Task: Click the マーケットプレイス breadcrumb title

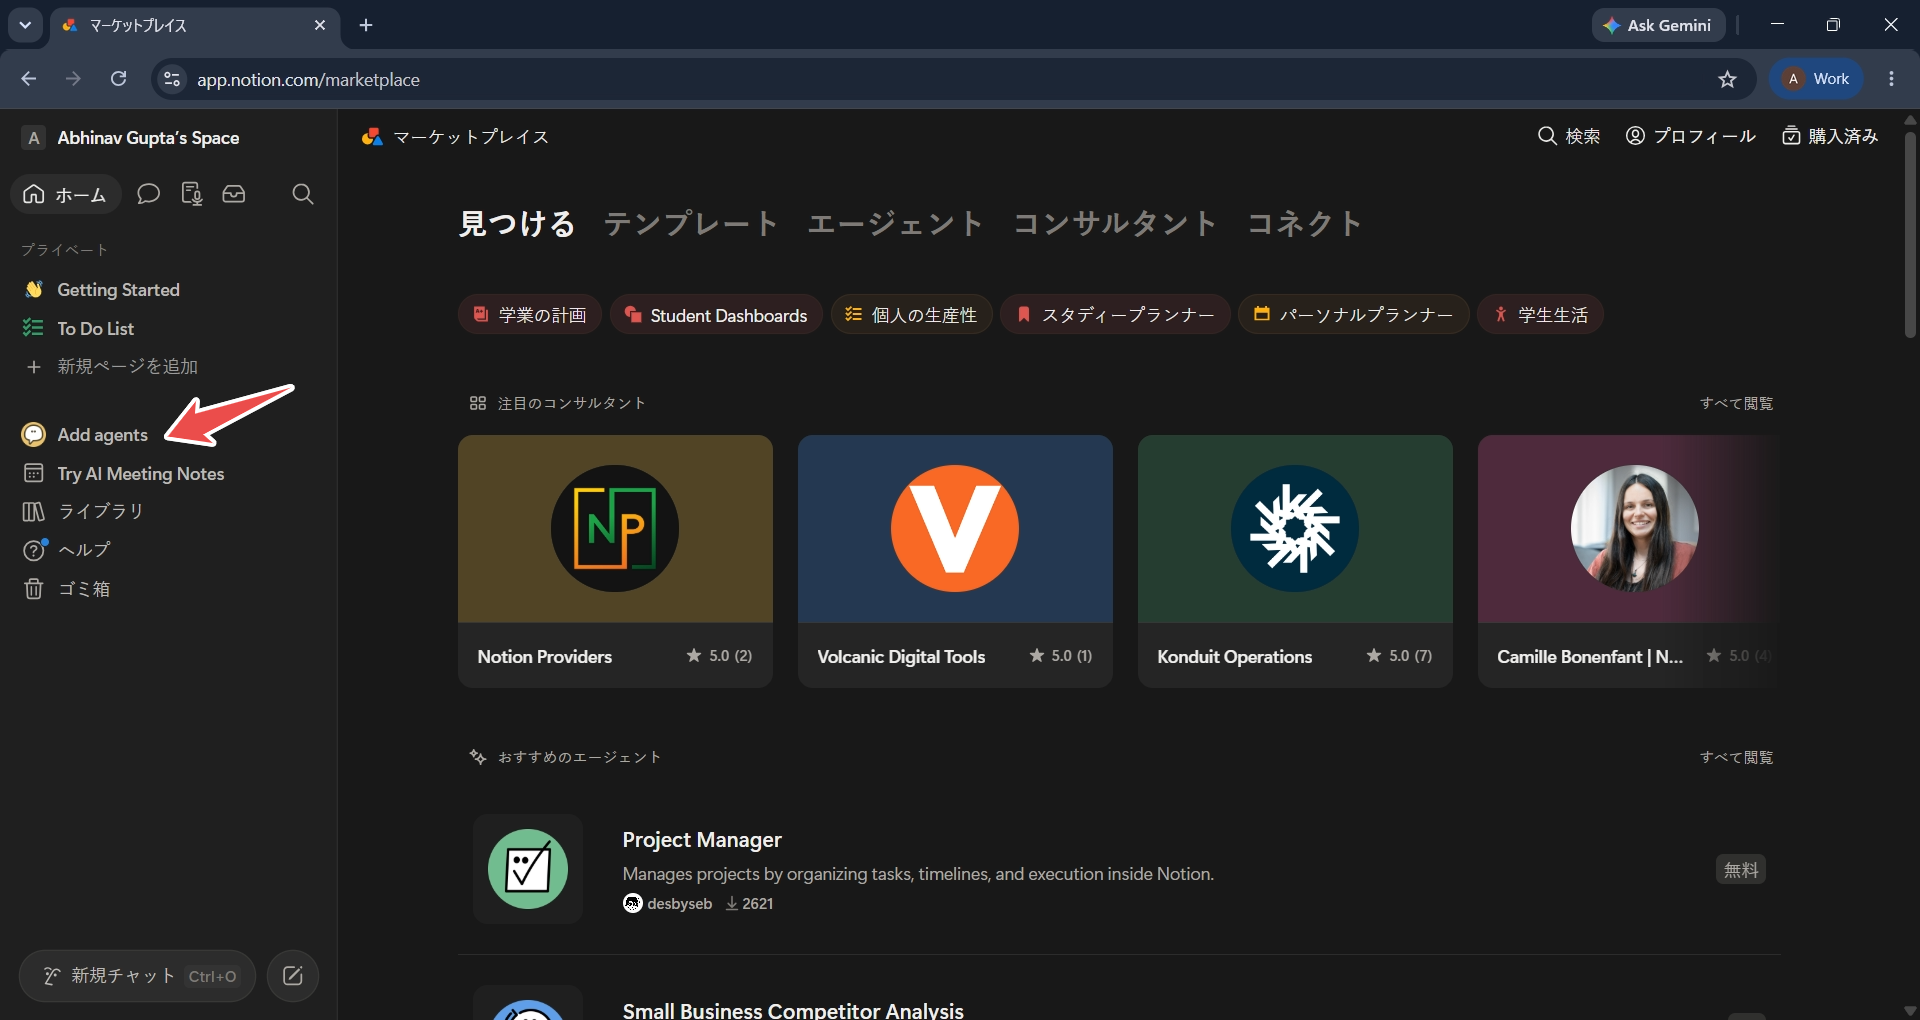Action: tap(471, 137)
